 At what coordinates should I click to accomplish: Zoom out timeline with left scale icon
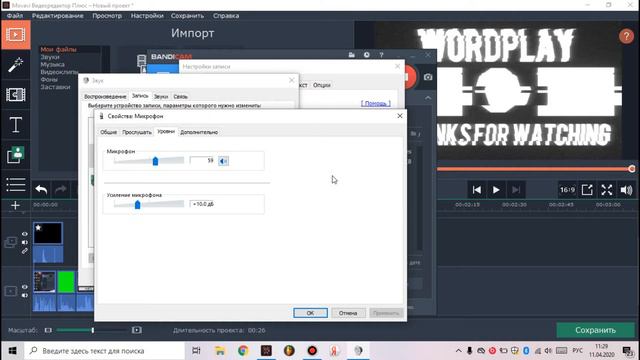48,330
